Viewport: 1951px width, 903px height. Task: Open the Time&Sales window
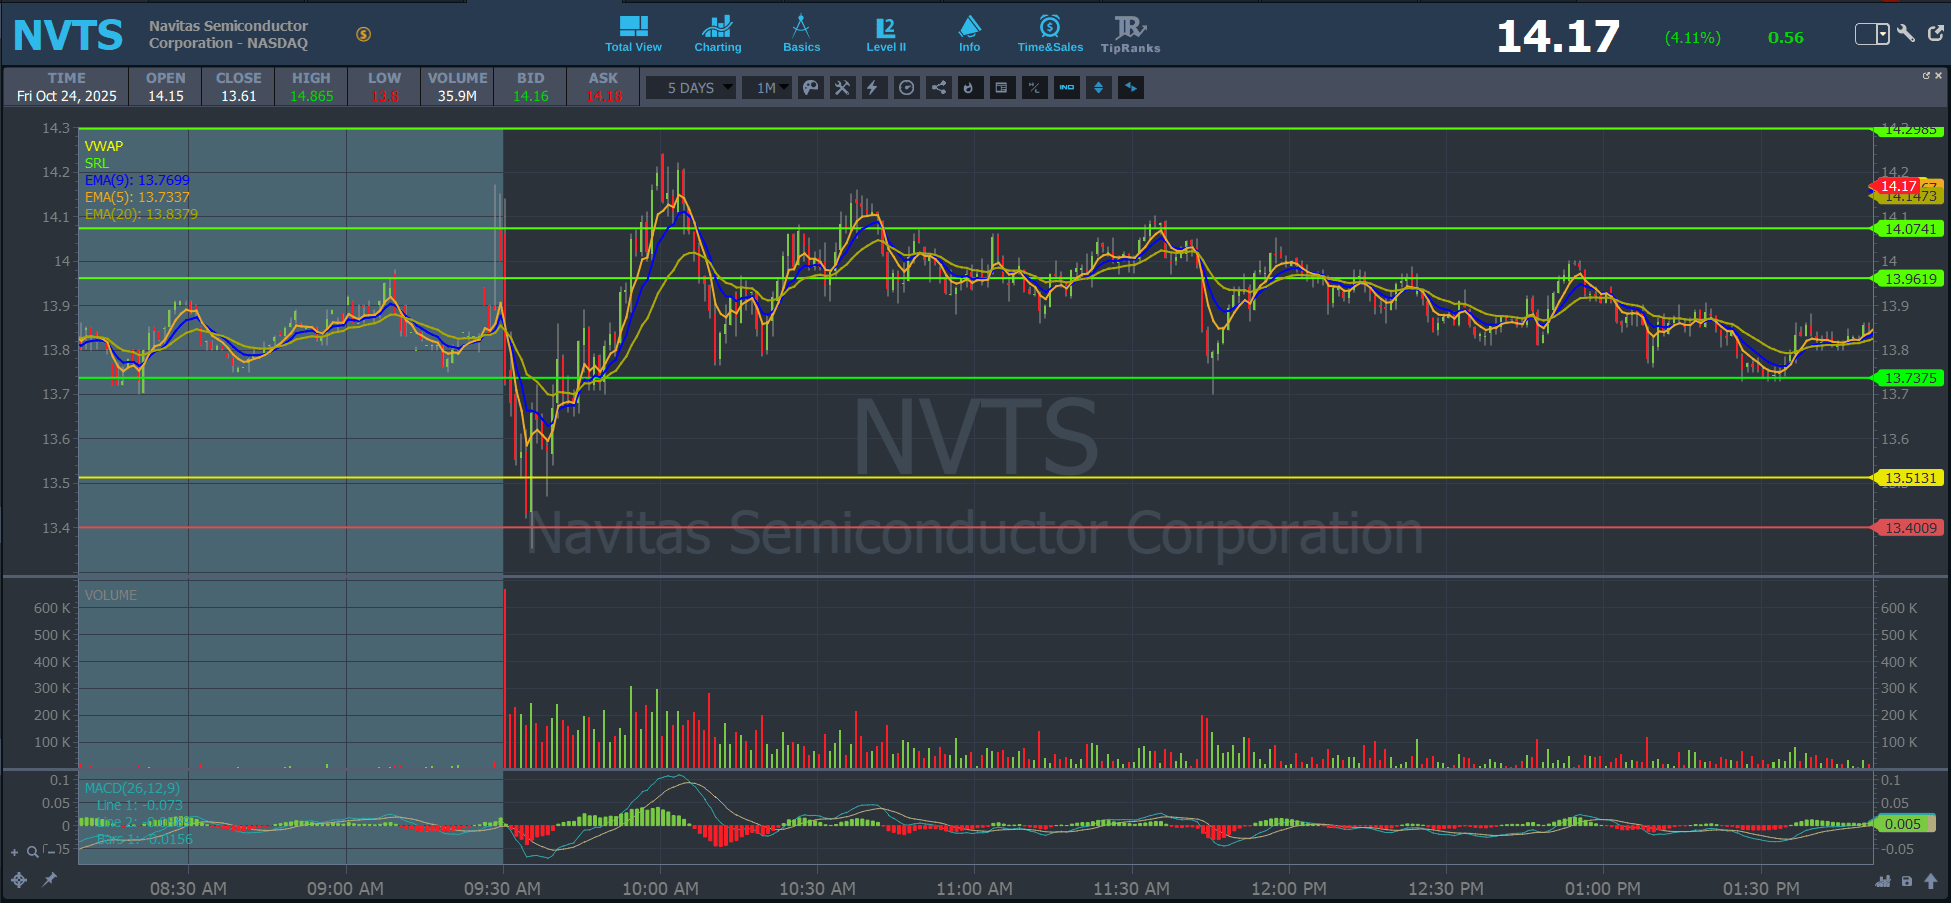[1050, 34]
